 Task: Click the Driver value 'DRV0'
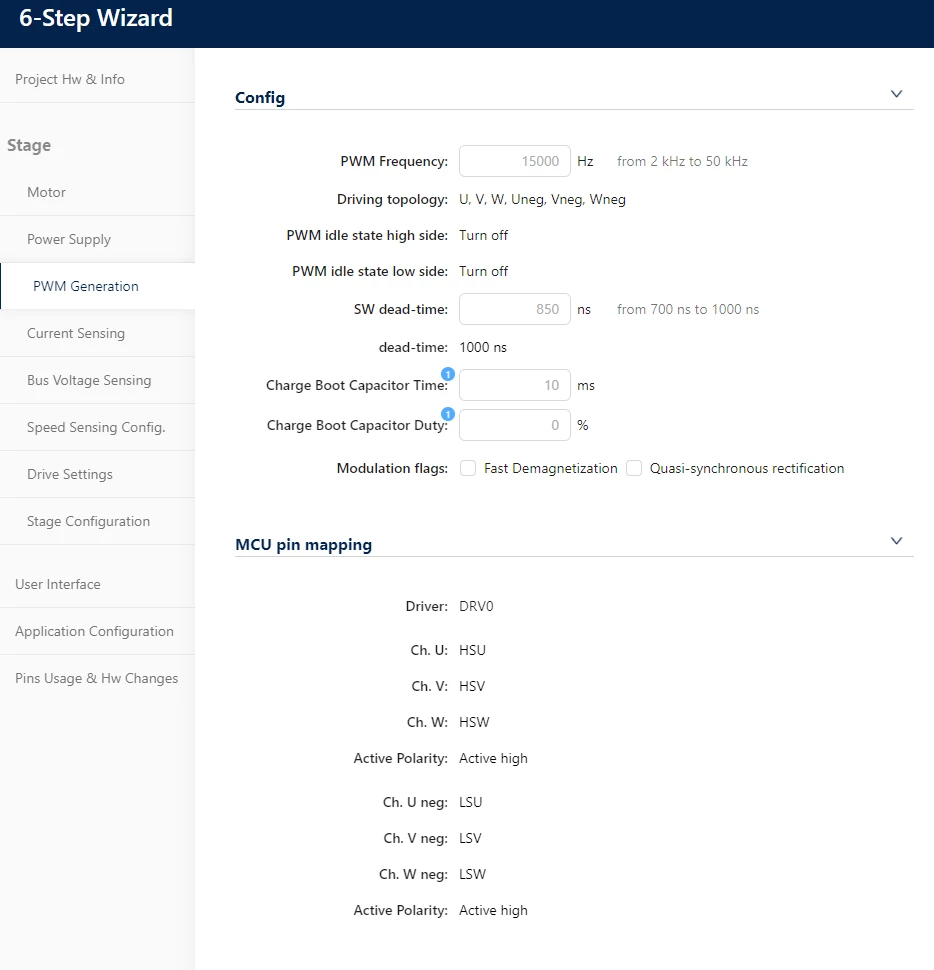point(476,606)
